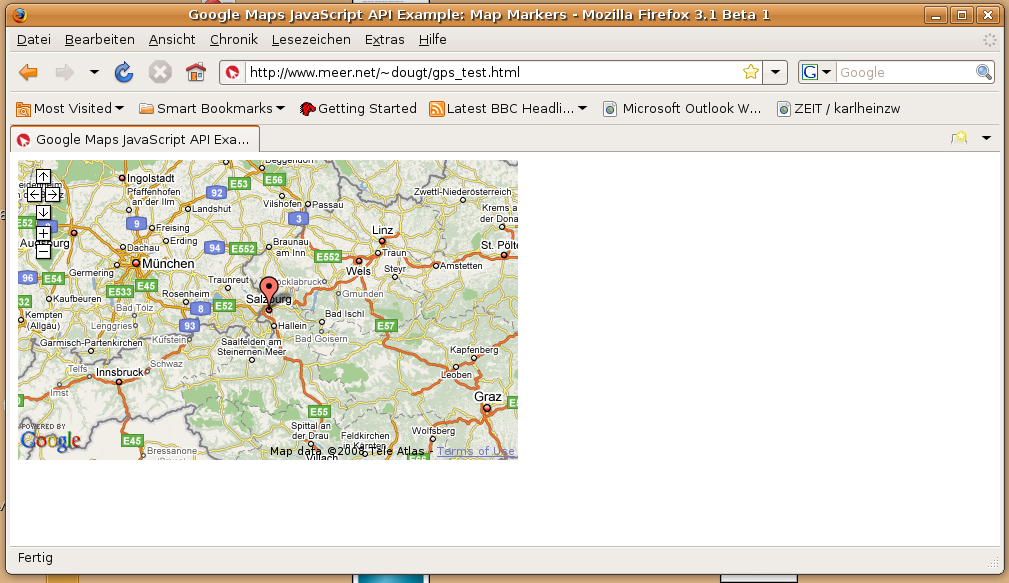Pan the map up
Viewport: 1009px width, 583px height.
pyautogui.click(x=43, y=176)
